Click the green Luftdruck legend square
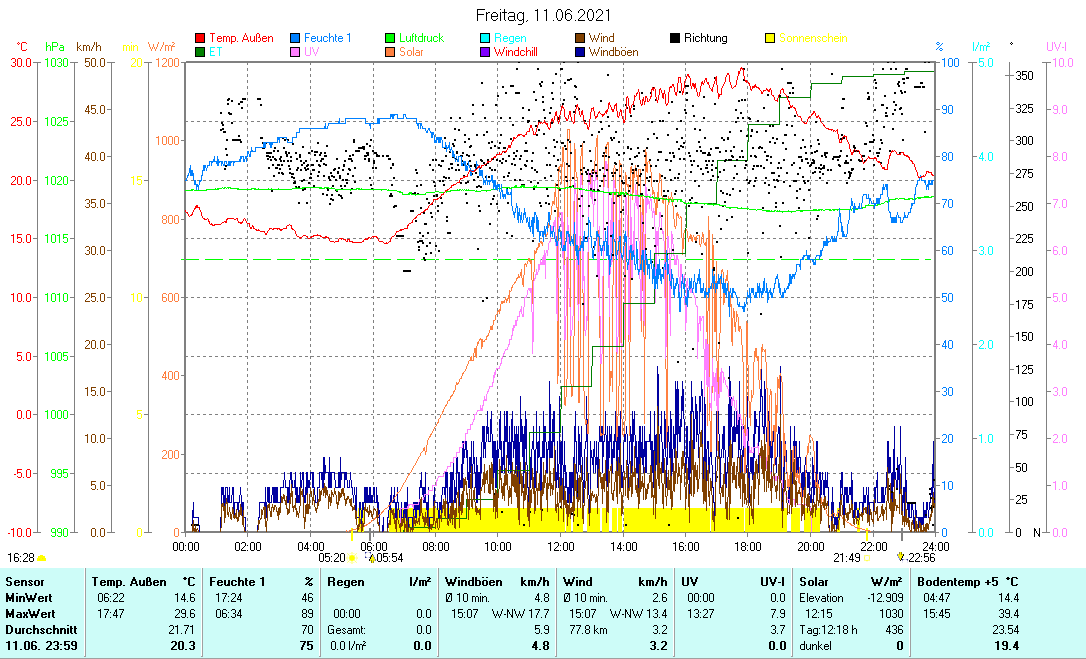Image resolution: width=1086 pixels, height=659 pixels. pyautogui.click(x=391, y=39)
